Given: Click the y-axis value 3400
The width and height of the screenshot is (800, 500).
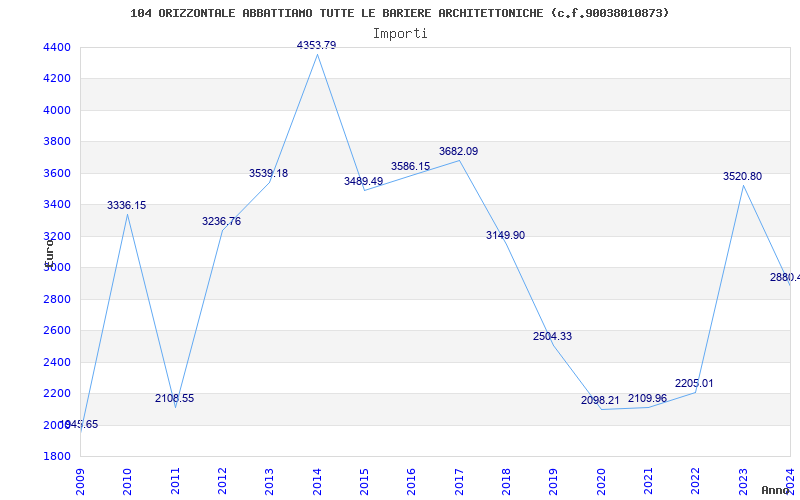Looking at the screenshot, I should 57,205.
